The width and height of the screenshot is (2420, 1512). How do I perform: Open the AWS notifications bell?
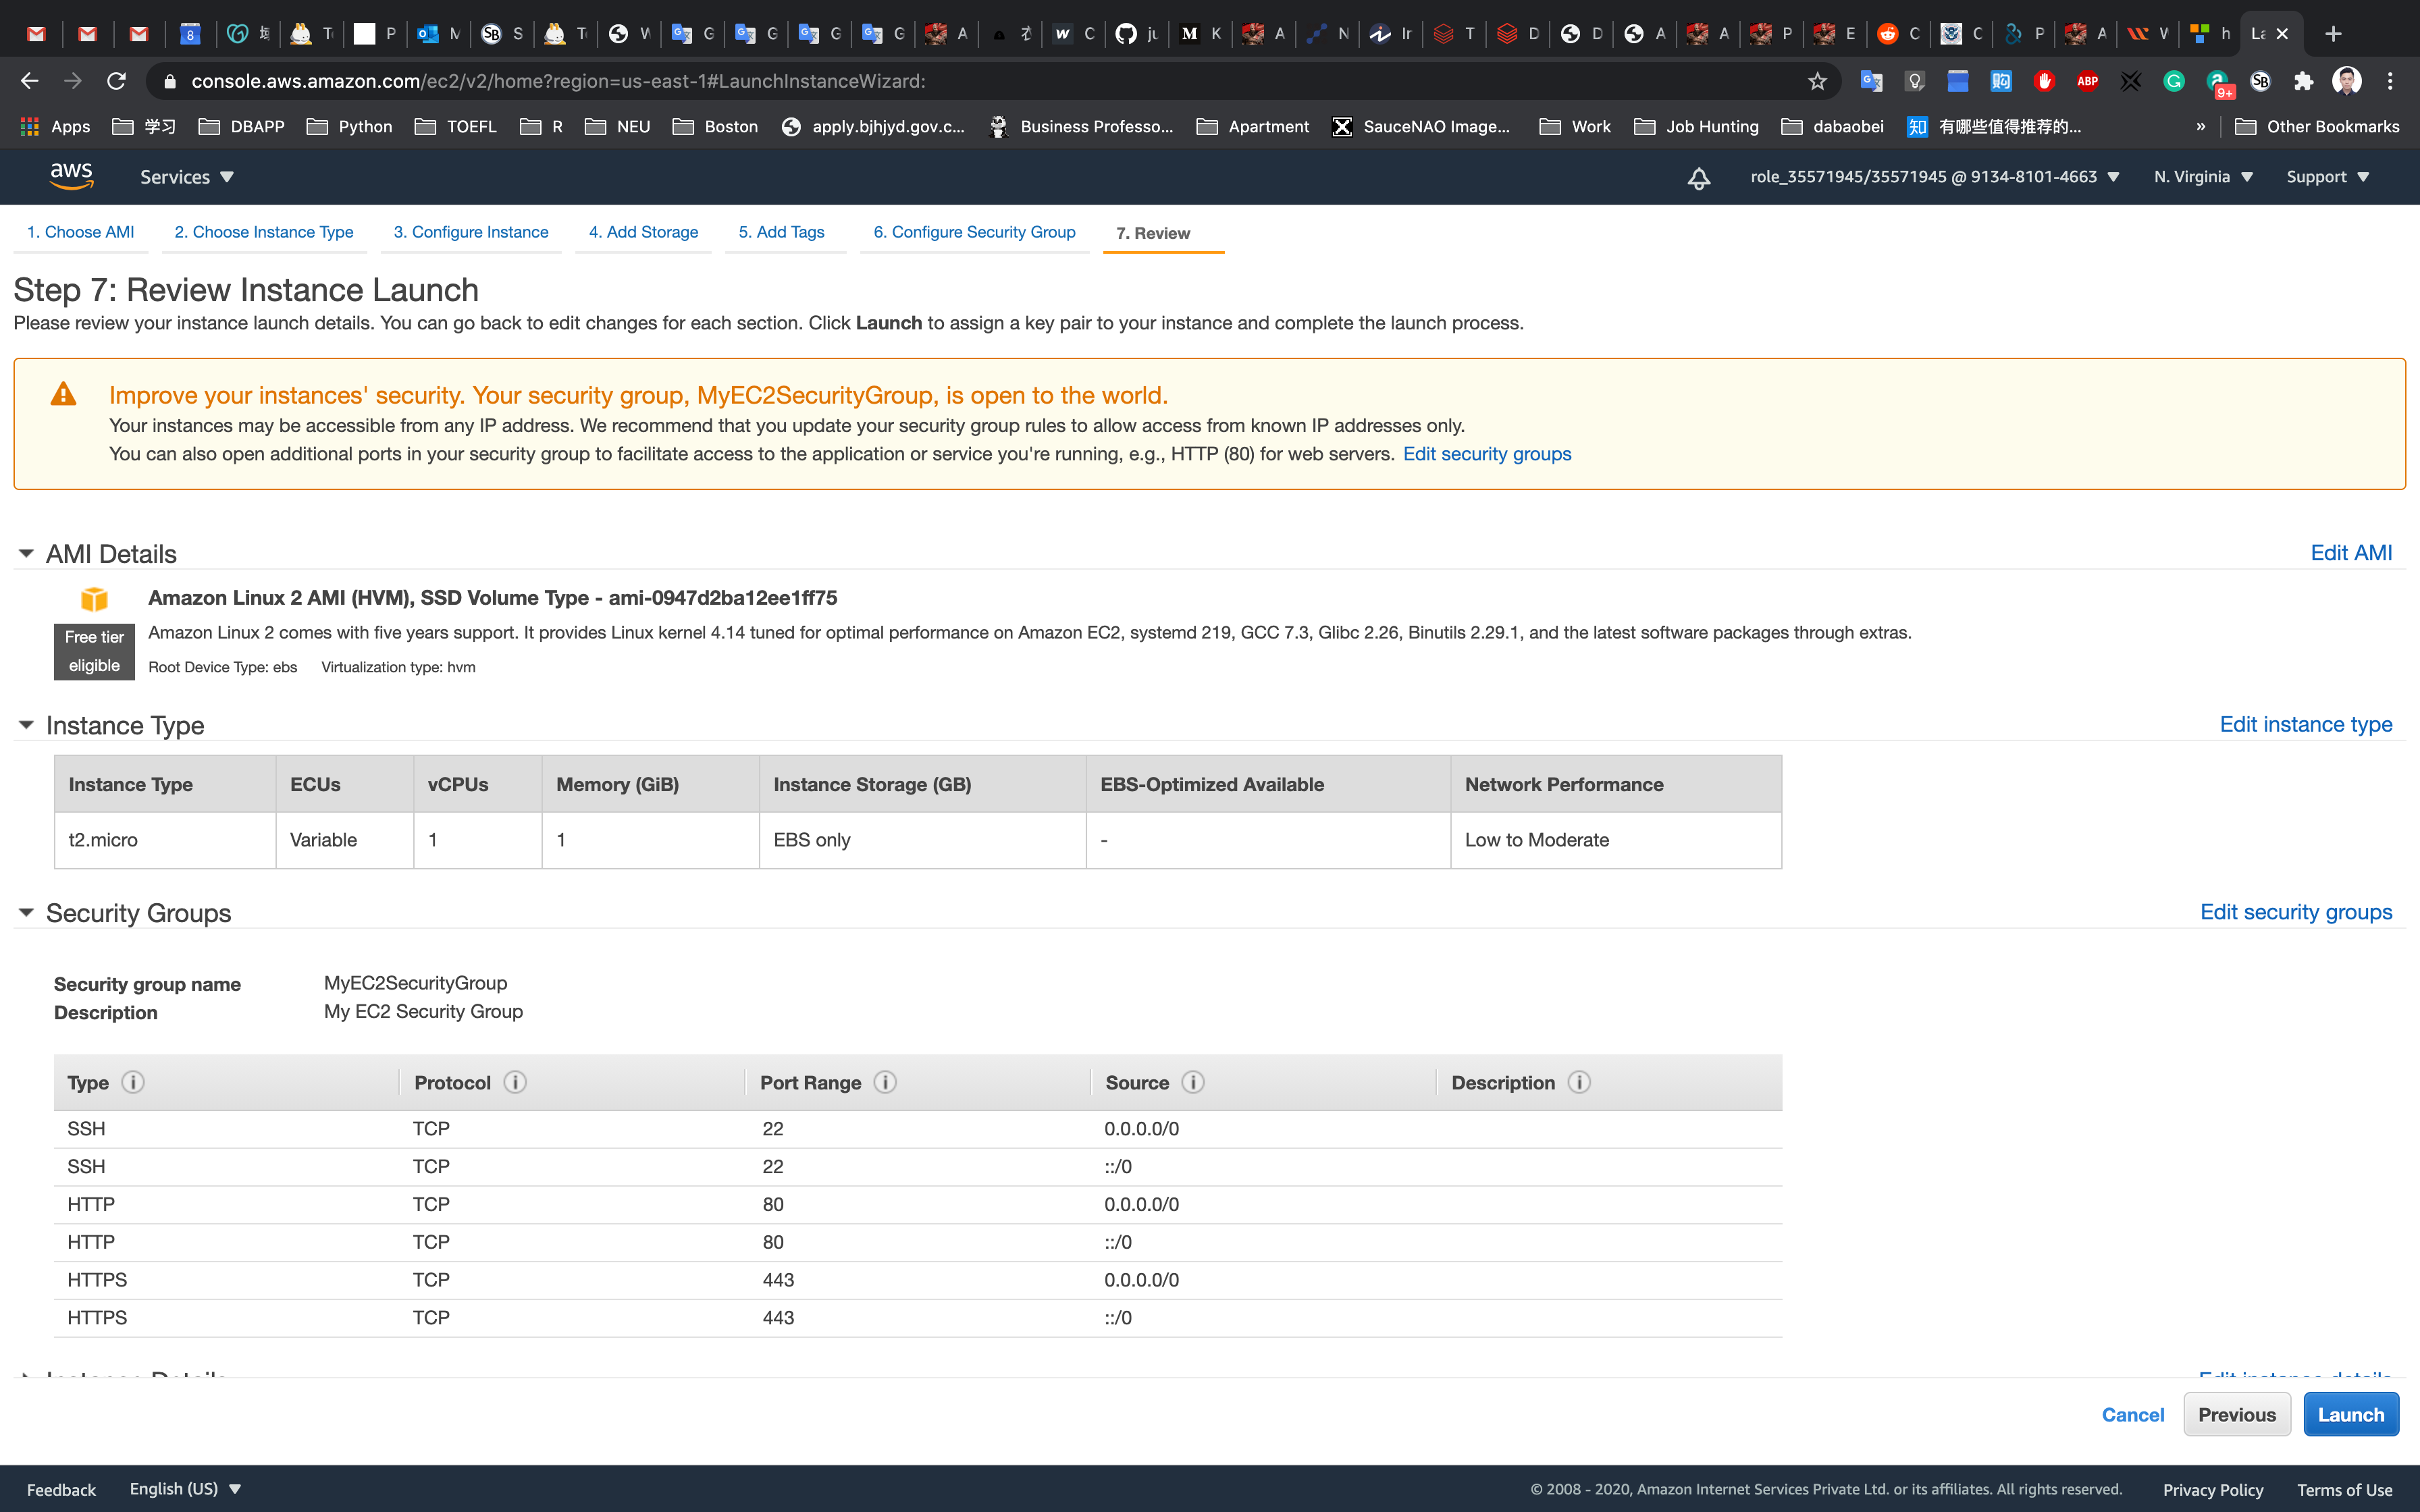click(x=1698, y=178)
